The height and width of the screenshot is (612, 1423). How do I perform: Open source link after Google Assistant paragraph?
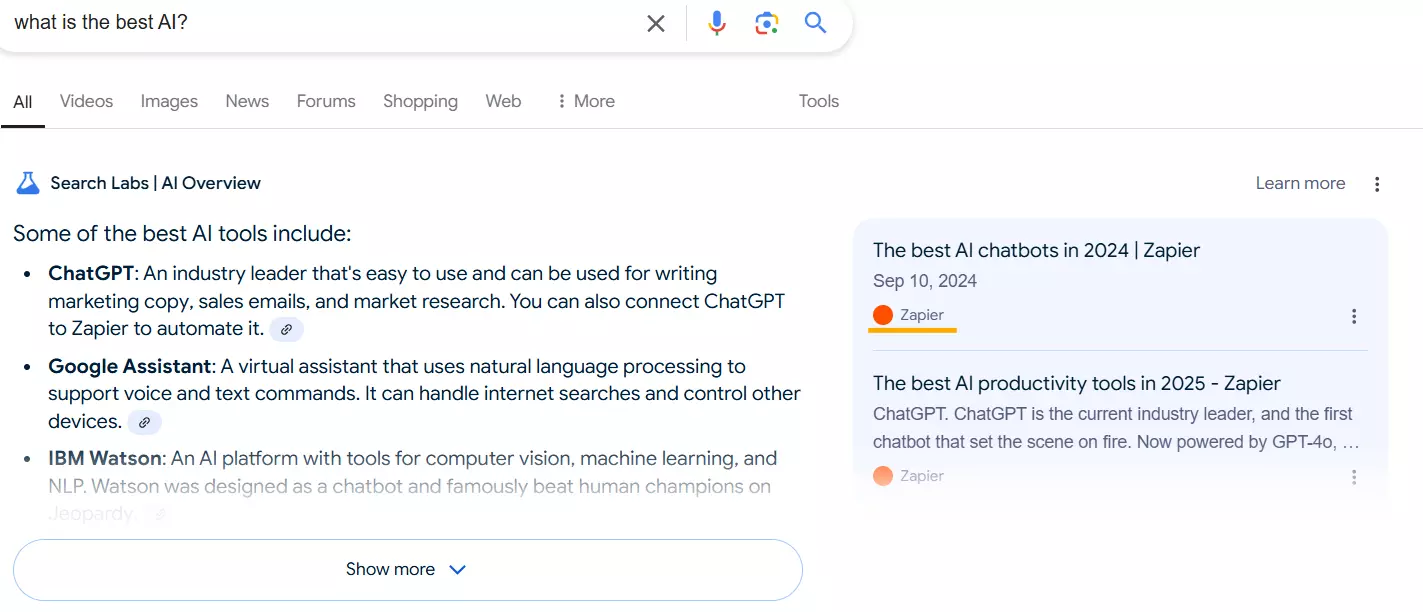coord(144,422)
